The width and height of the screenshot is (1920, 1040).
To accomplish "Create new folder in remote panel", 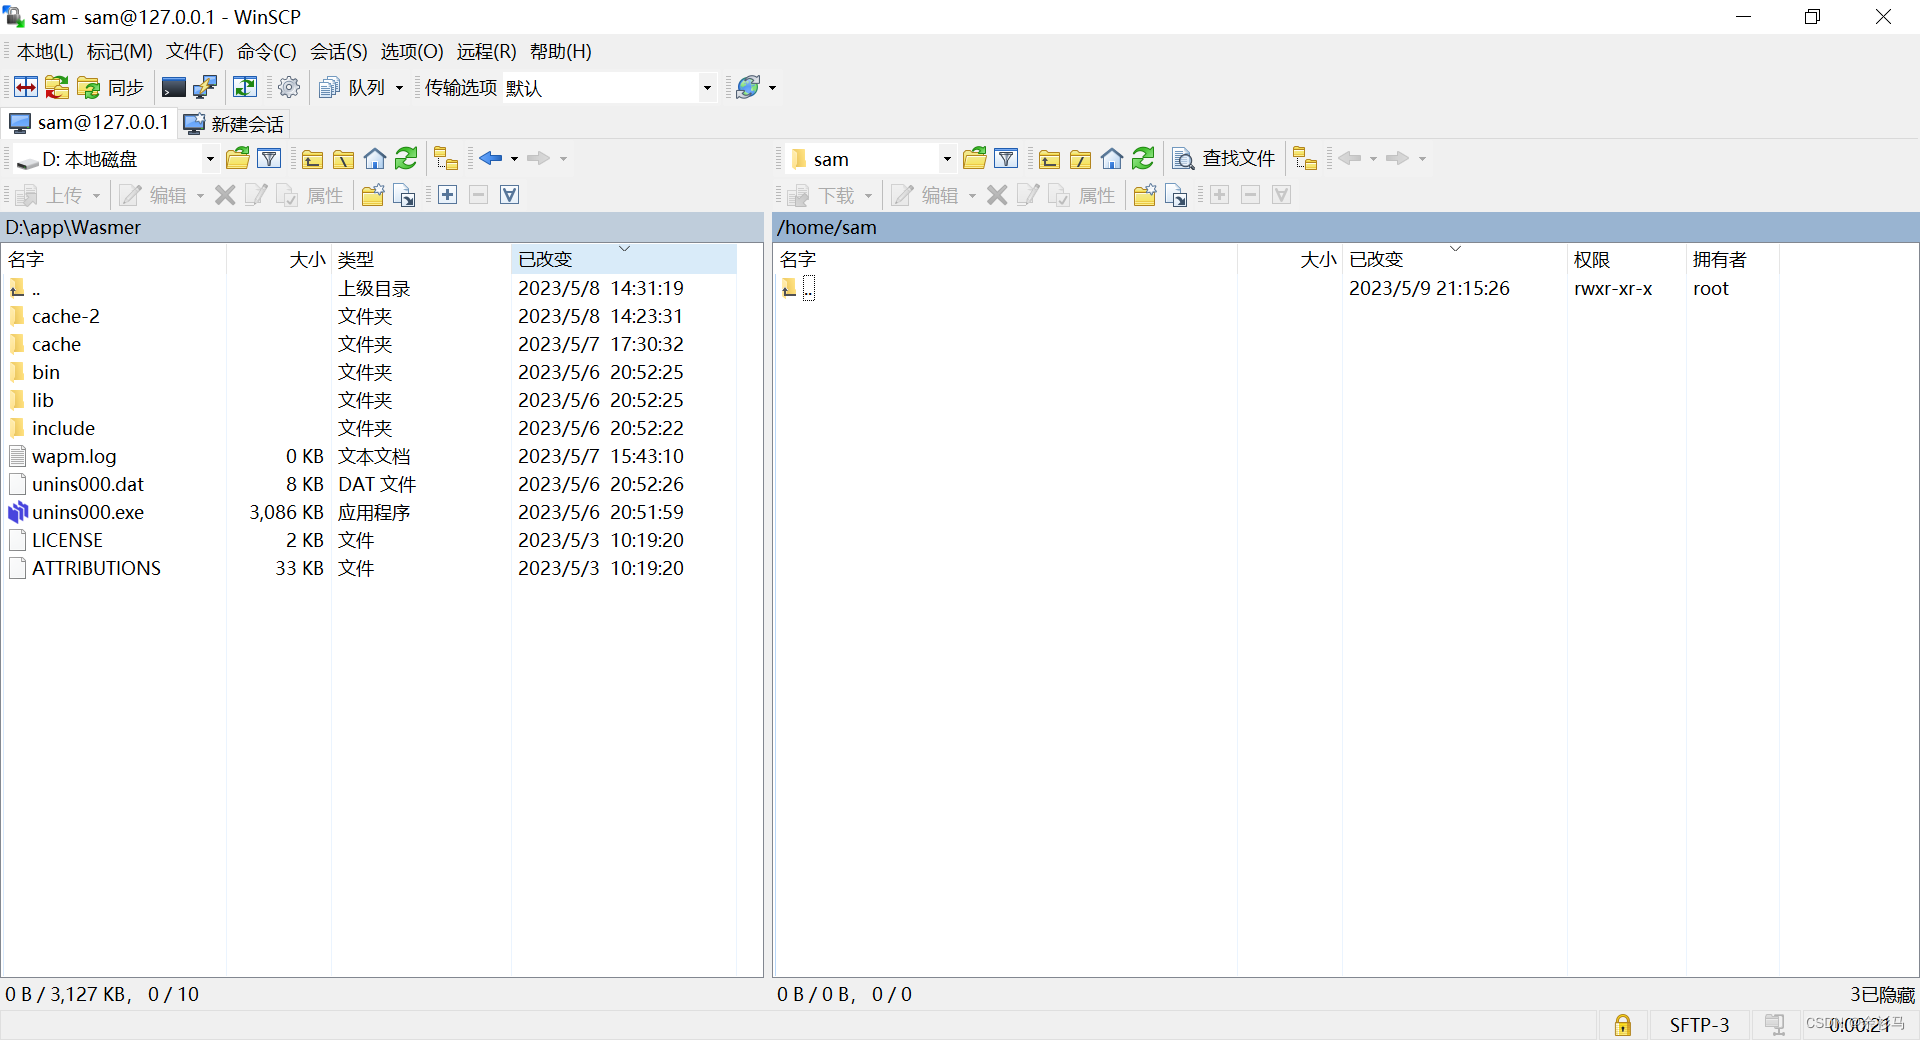I will 1144,195.
